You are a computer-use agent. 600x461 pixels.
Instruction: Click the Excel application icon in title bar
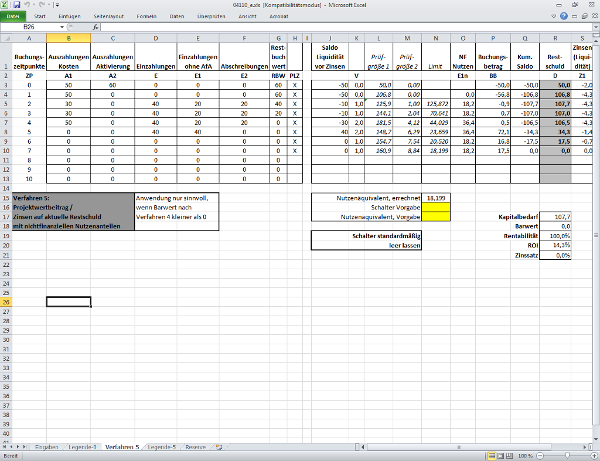(x=5, y=5)
